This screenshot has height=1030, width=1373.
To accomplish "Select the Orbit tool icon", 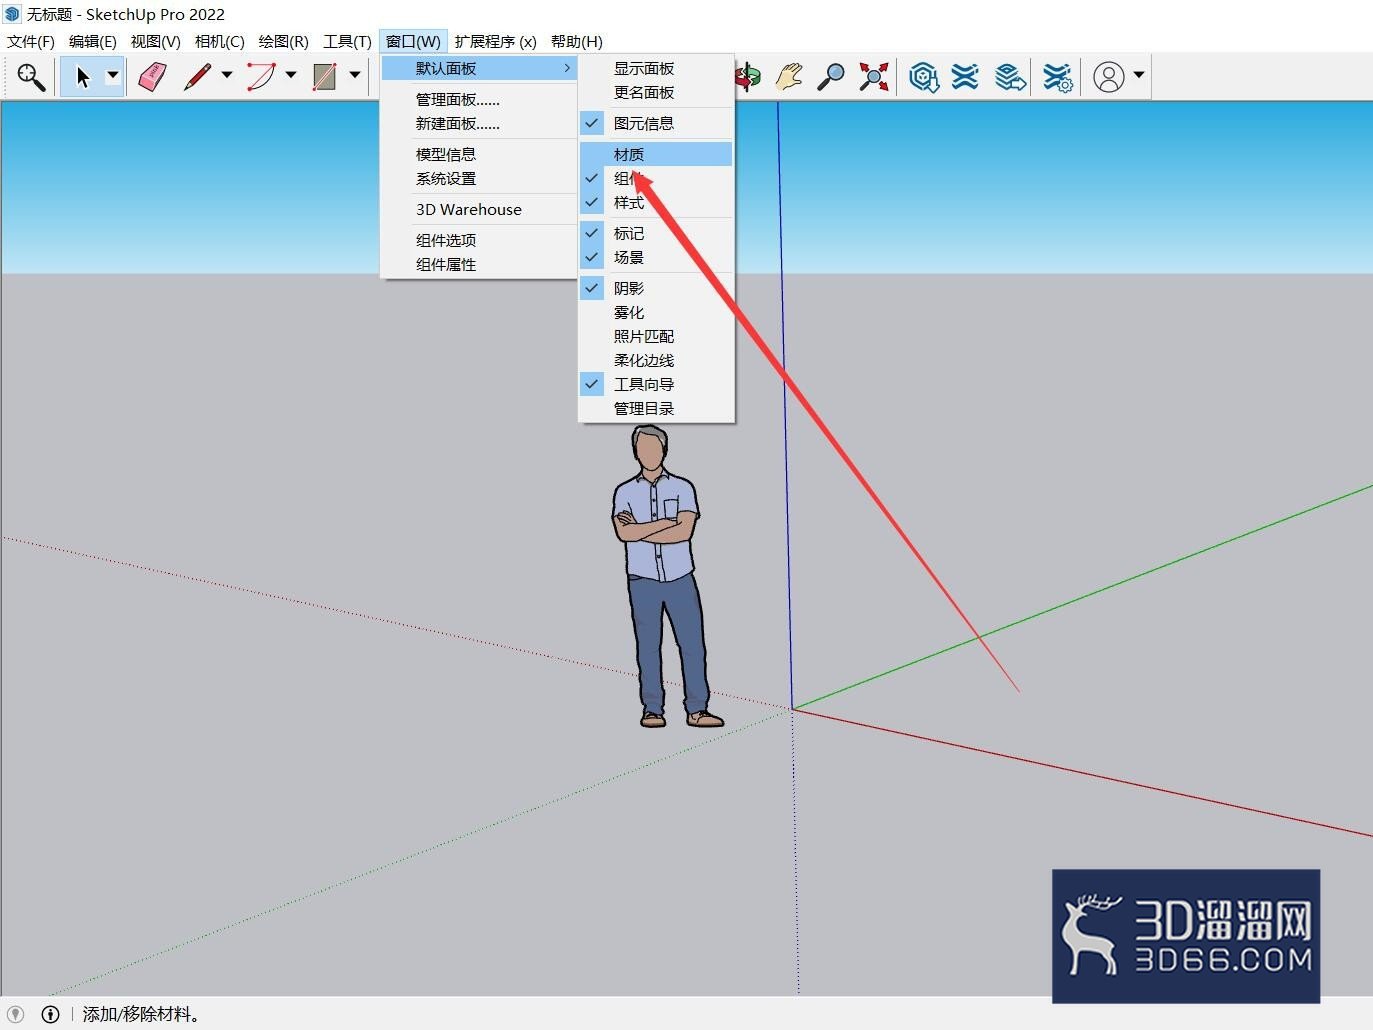I will pyautogui.click(x=749, y=76).
